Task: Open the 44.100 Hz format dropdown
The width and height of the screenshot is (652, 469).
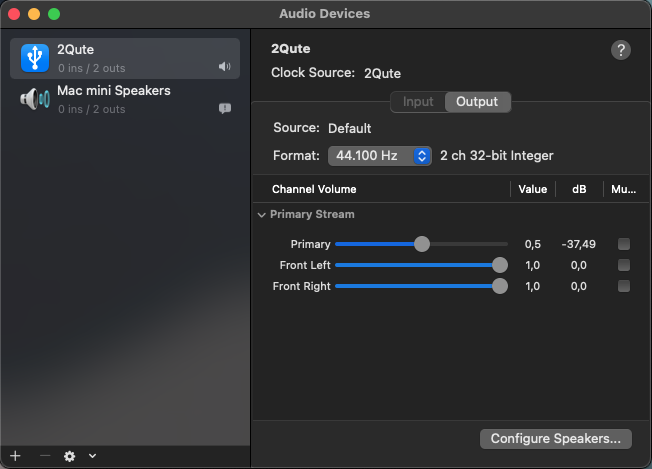Action: point(380,156)
